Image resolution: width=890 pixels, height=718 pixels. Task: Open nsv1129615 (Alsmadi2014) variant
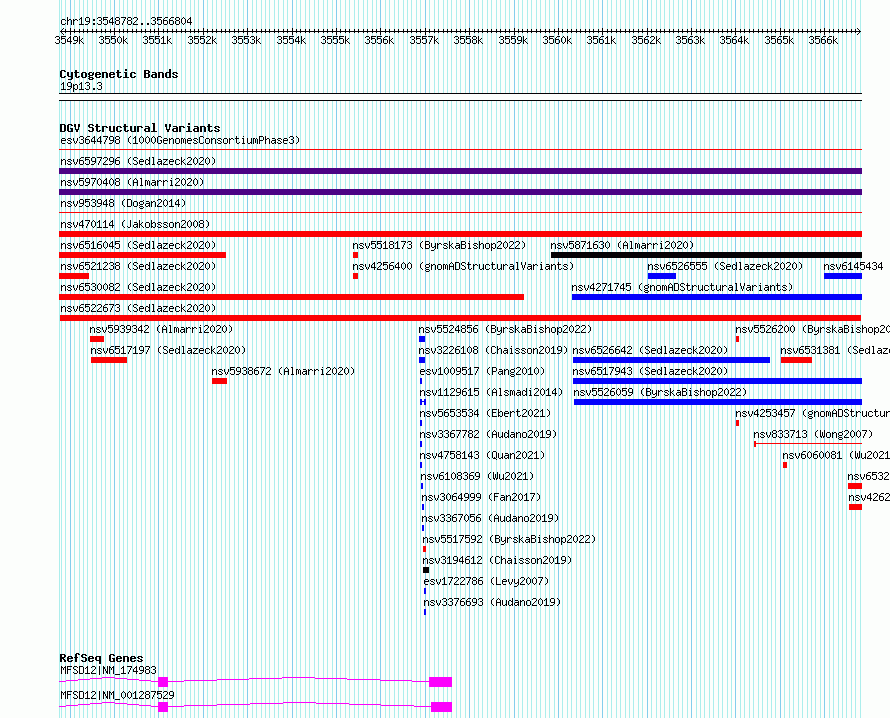tap(492, 392)
